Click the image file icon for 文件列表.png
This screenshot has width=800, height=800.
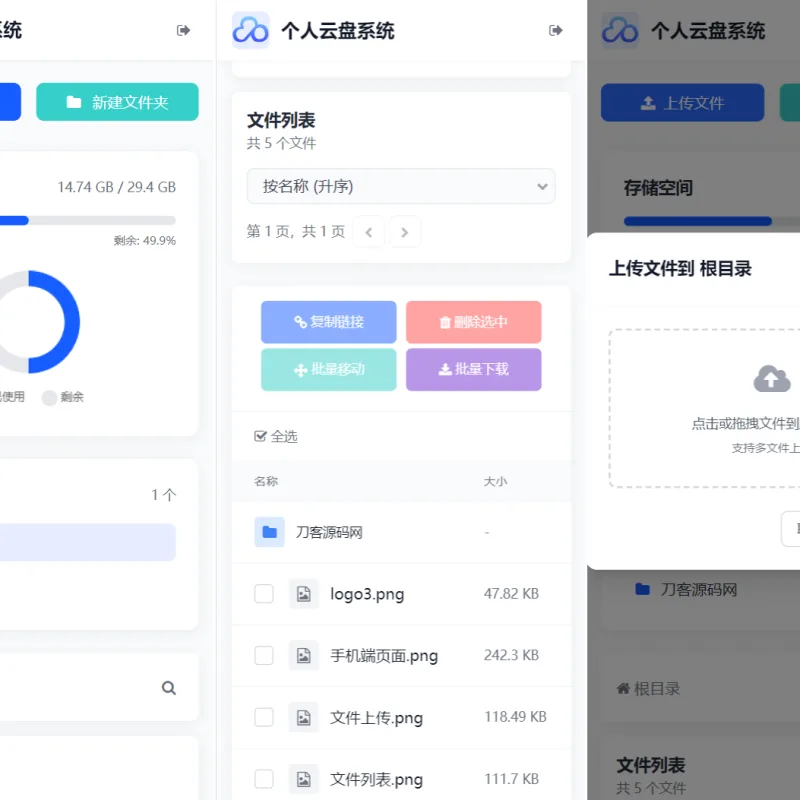[x=304, y=779]
